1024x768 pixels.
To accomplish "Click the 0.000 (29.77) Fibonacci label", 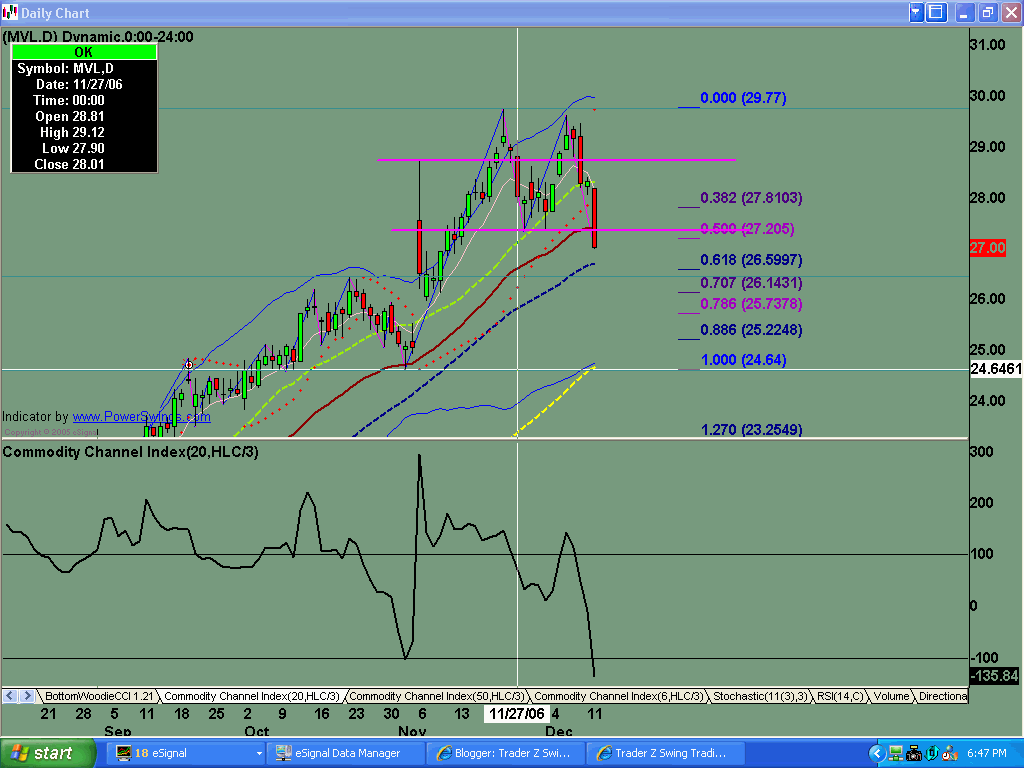I will pos(743,98).
